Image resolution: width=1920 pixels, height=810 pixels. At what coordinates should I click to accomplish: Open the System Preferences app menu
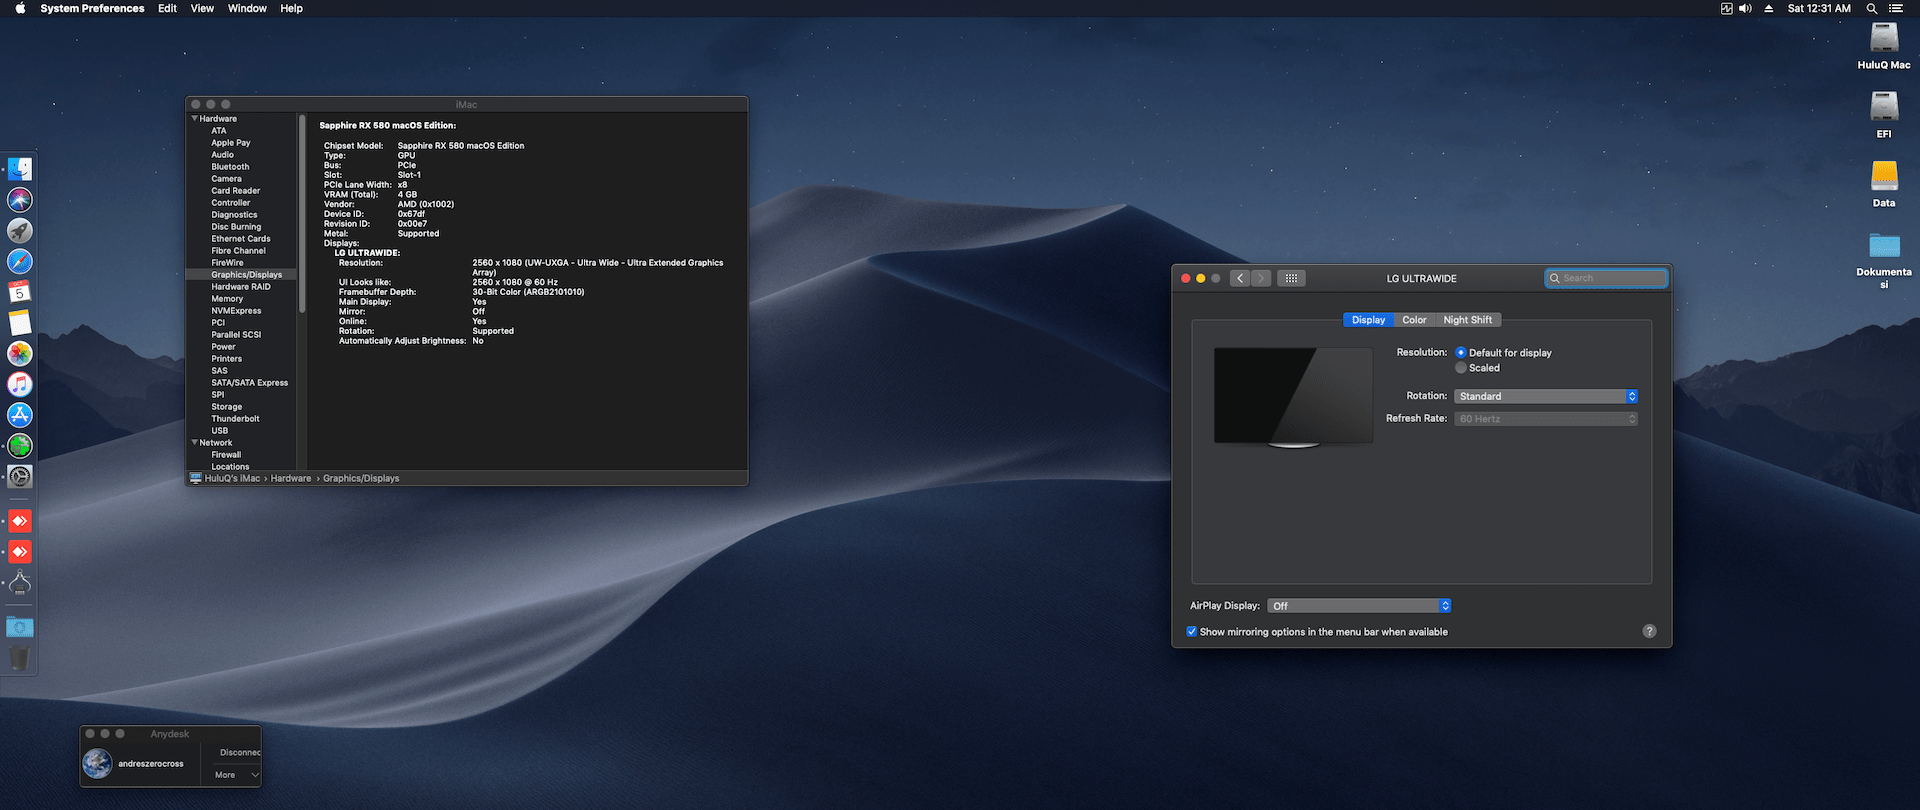[x=92, y=8]
